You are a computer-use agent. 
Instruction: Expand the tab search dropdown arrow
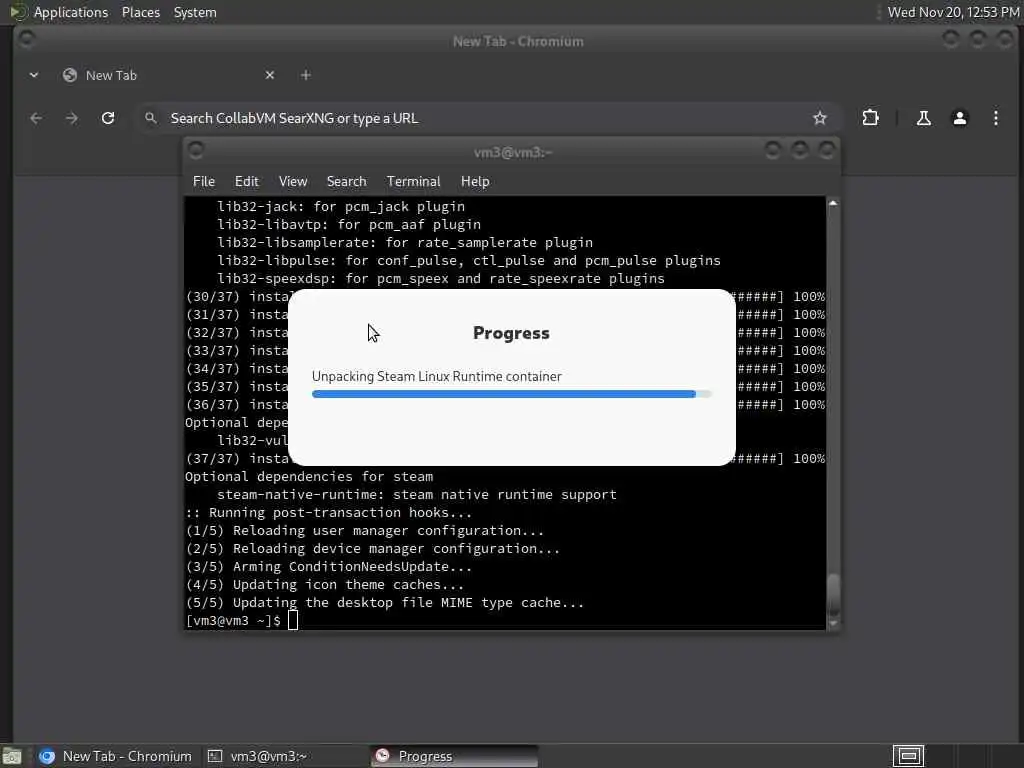coord(34,75)
